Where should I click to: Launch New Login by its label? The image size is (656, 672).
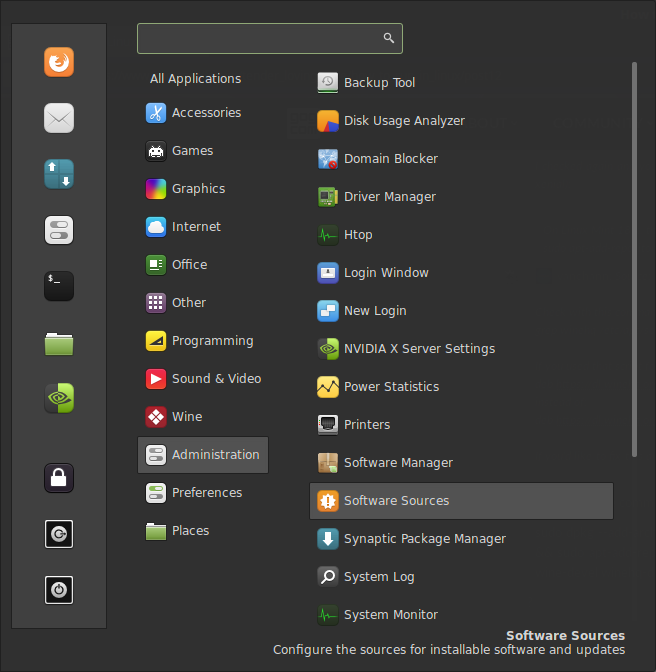[375, 311]
